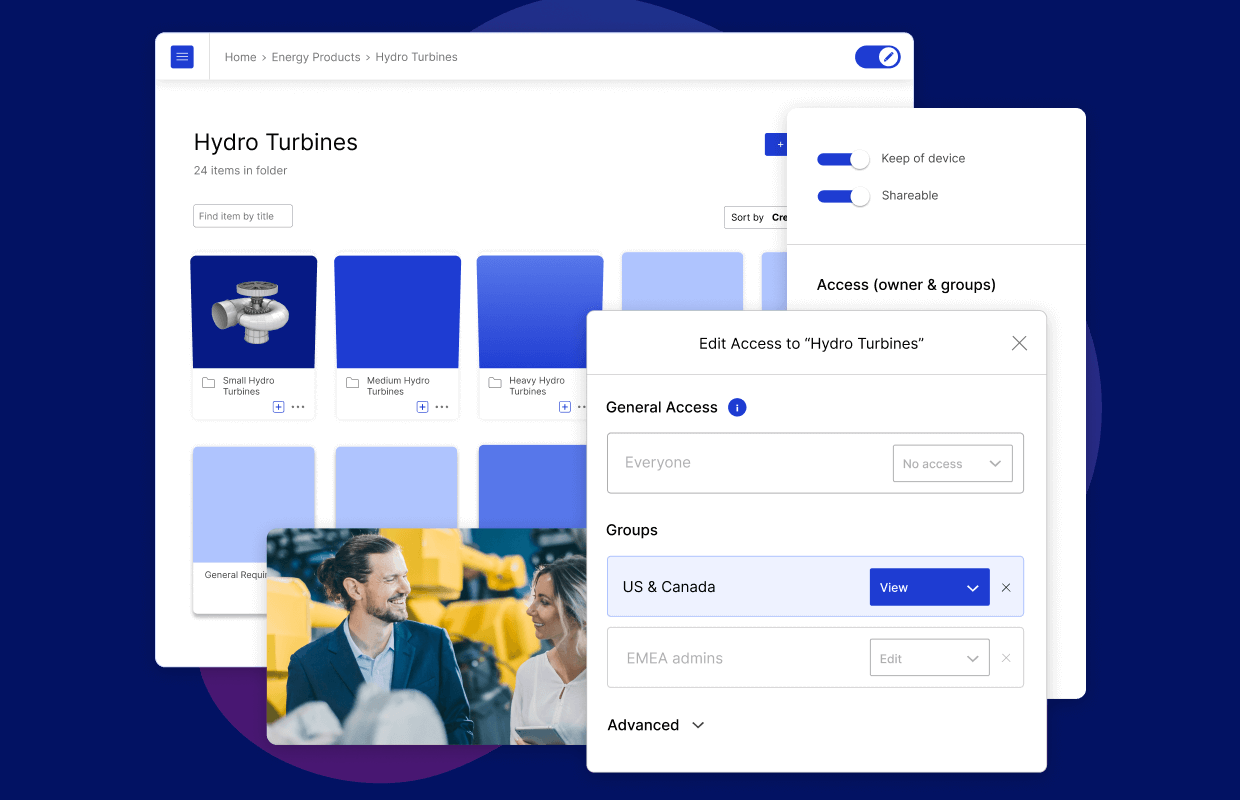Click the Heavy Hydro Turbines folder icon
The image size is (1240, 800).
[x=495, y=383]
